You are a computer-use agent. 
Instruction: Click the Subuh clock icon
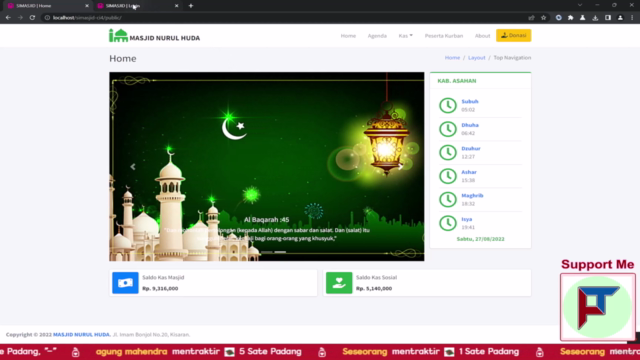coord(448,105)
